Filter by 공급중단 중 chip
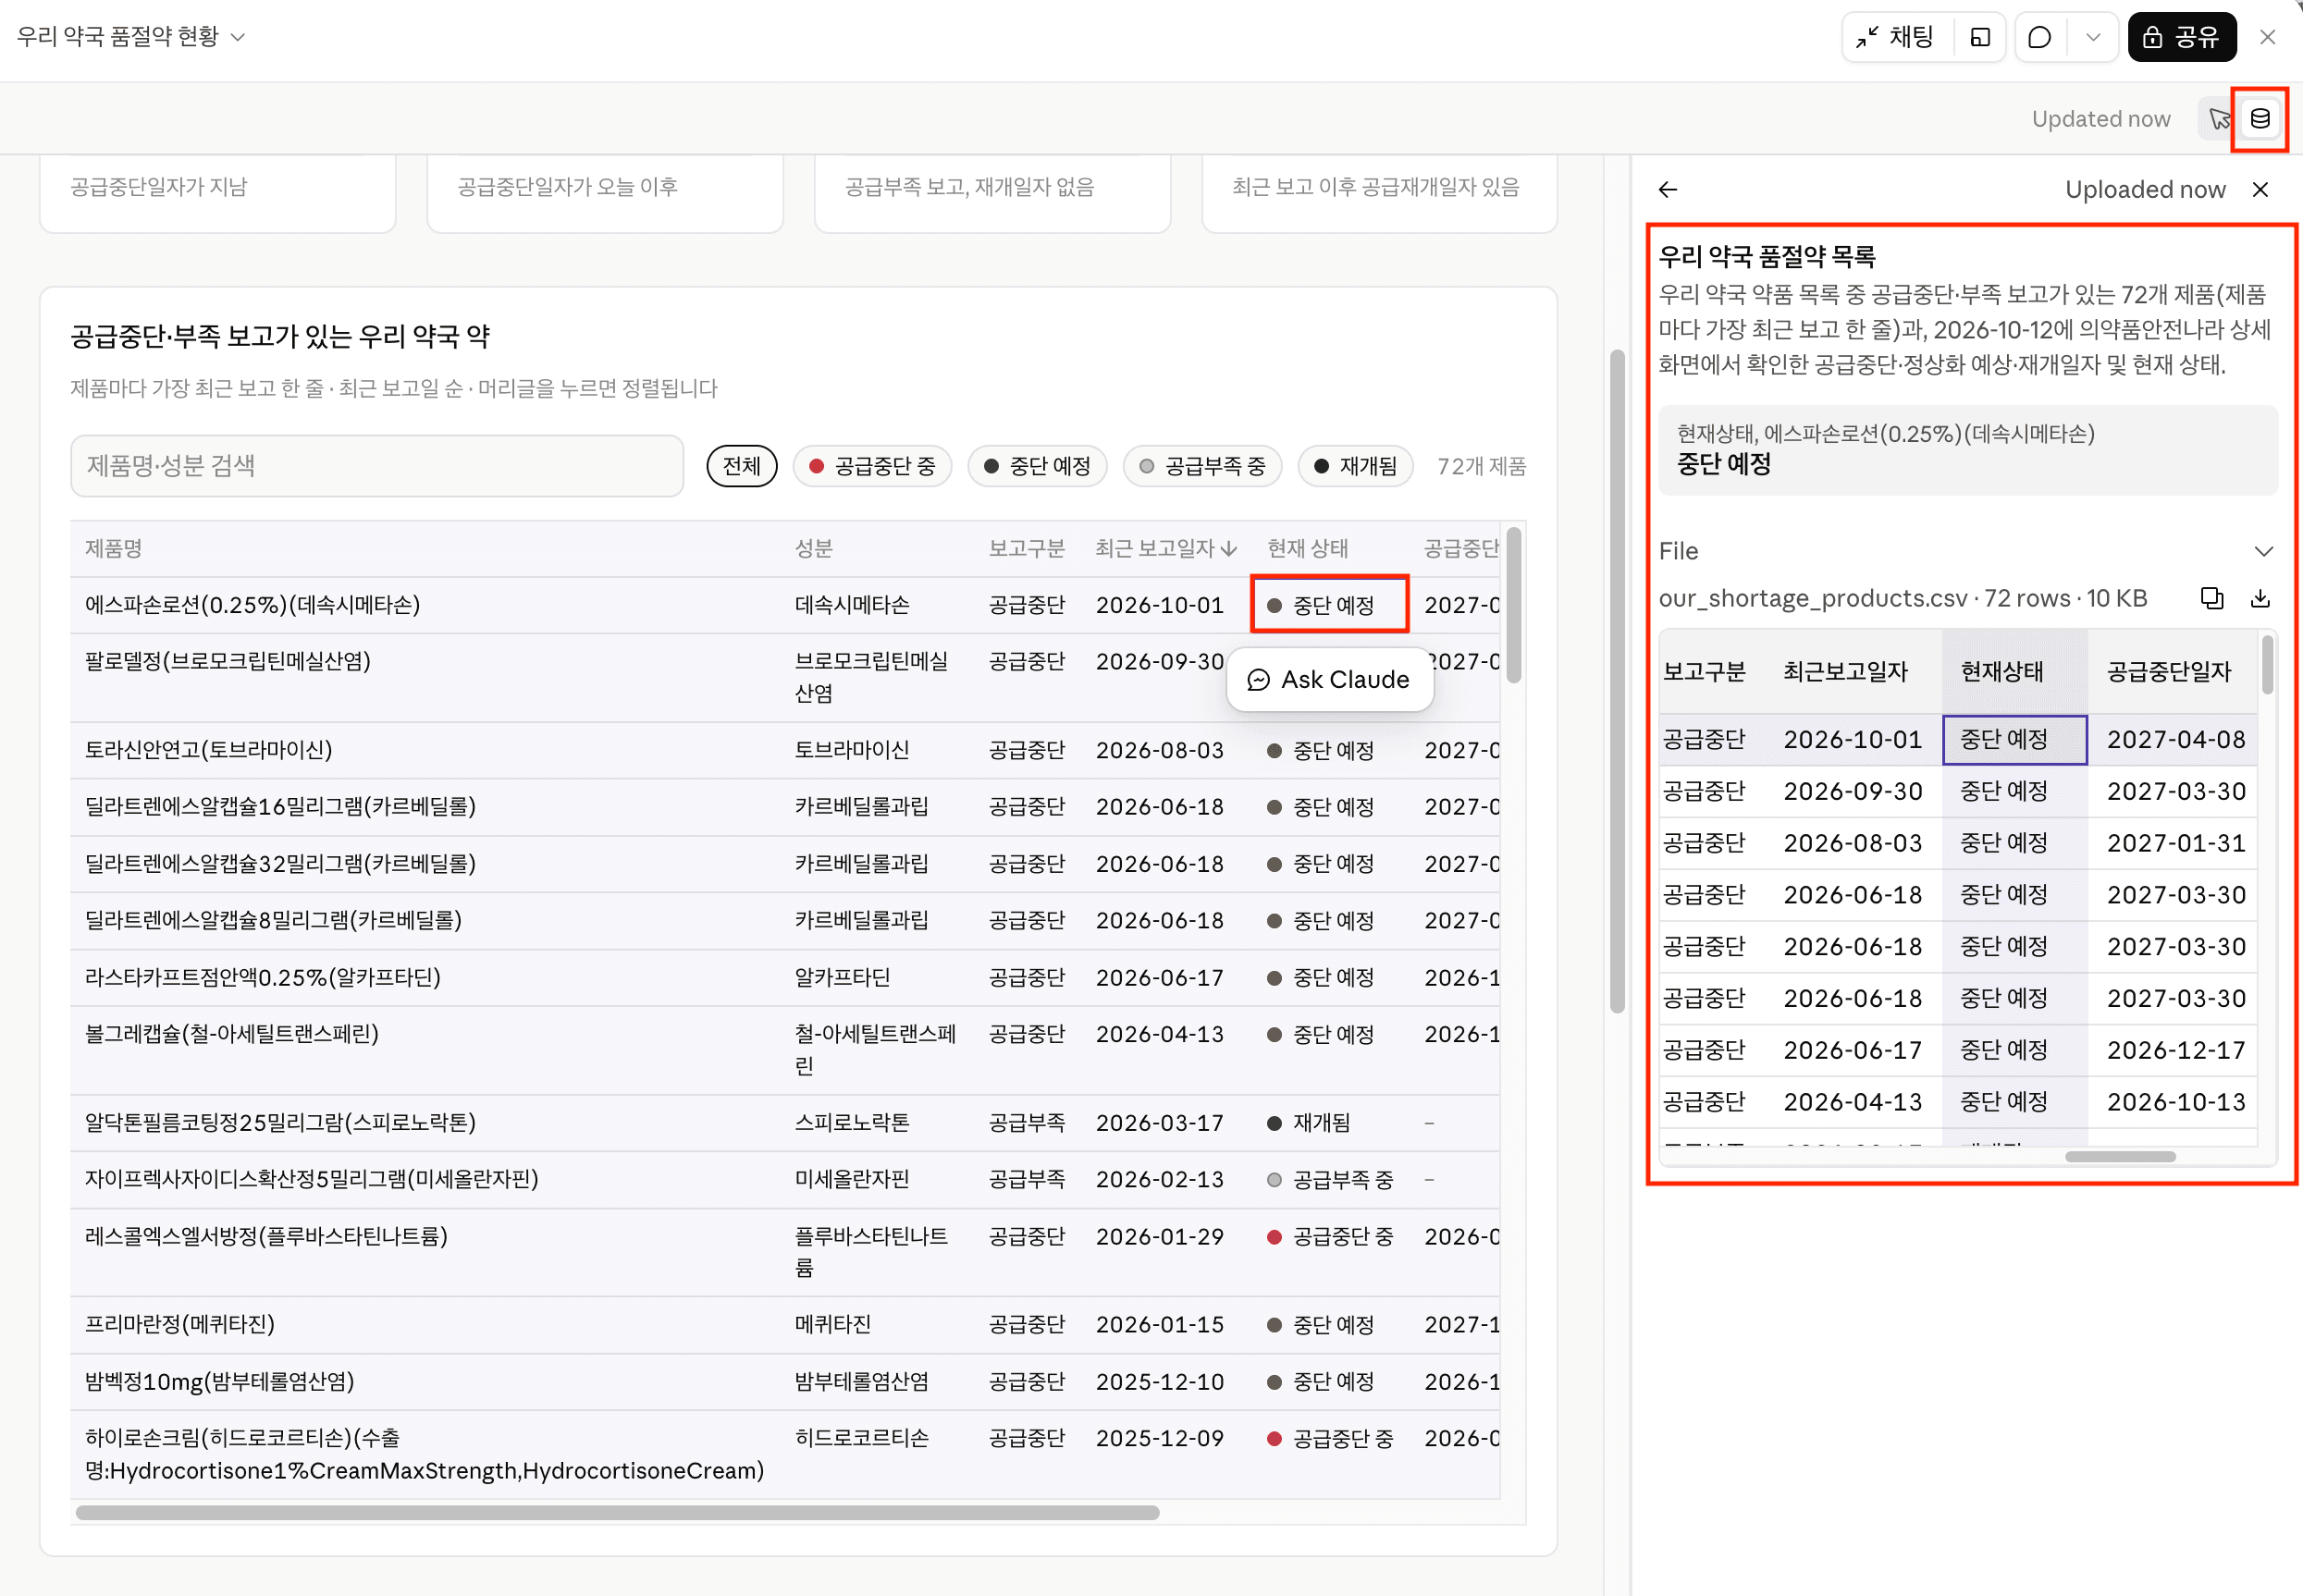This screenshot has height=1596, width=2303. (872, 466)
